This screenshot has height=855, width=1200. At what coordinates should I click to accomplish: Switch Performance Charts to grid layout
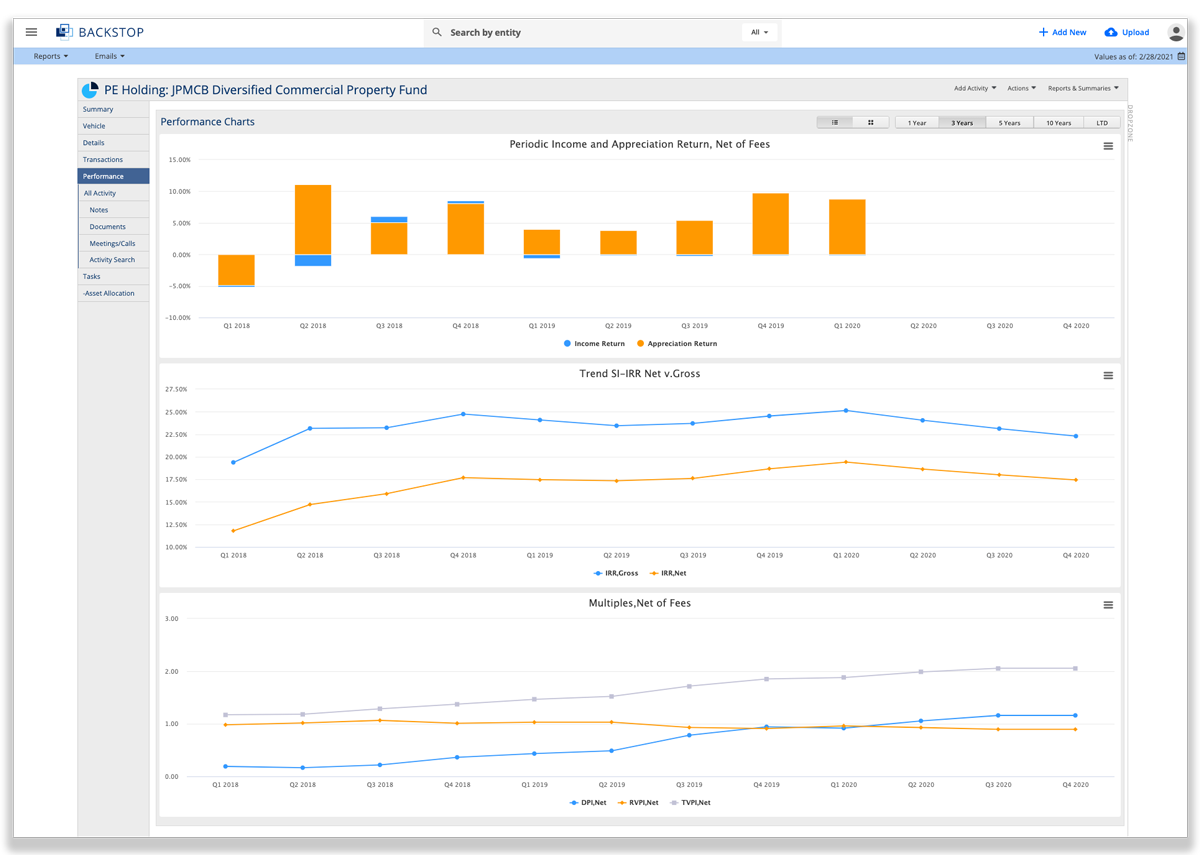tap(871, 123)
